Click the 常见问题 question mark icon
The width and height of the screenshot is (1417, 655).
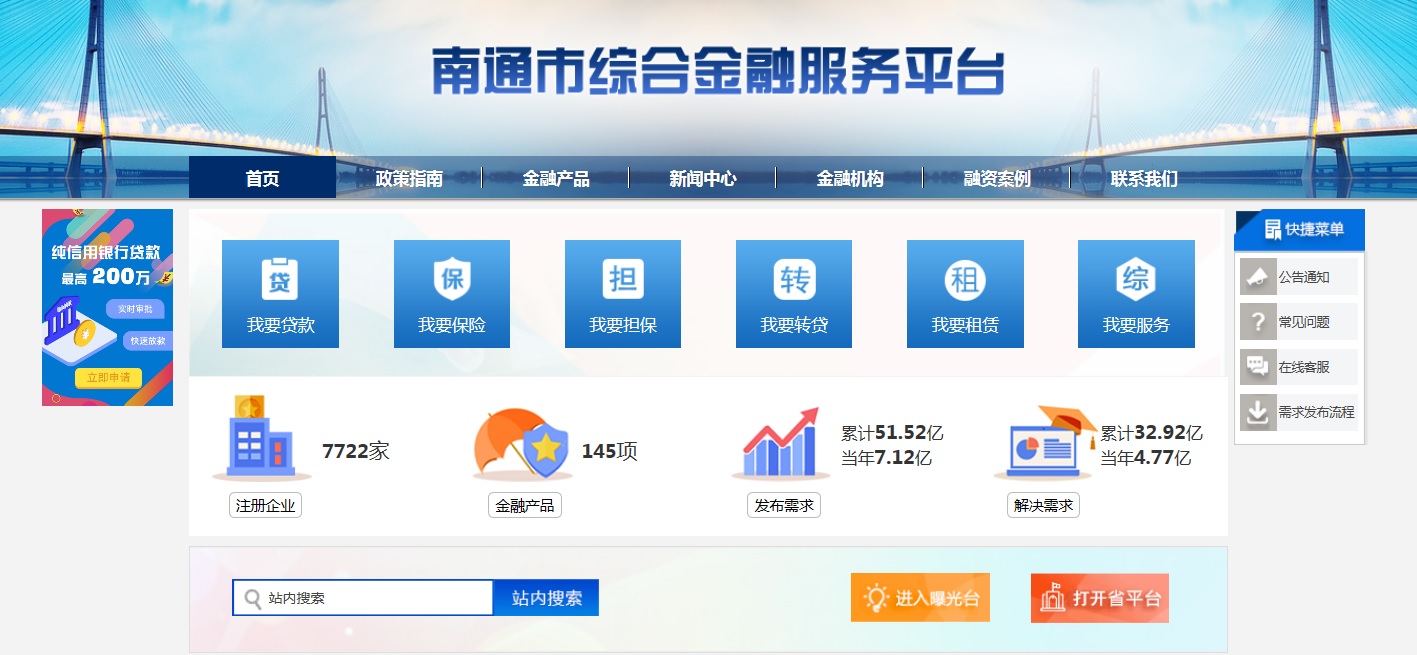[x=1258, y=322]
